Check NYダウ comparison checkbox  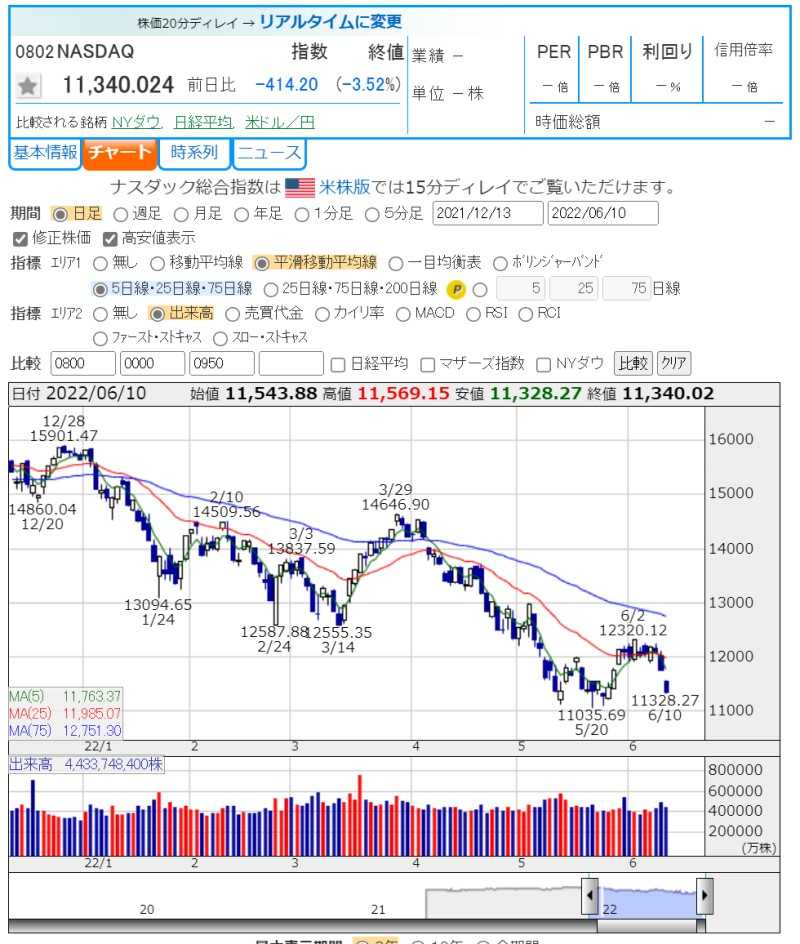tap(544, 365)
